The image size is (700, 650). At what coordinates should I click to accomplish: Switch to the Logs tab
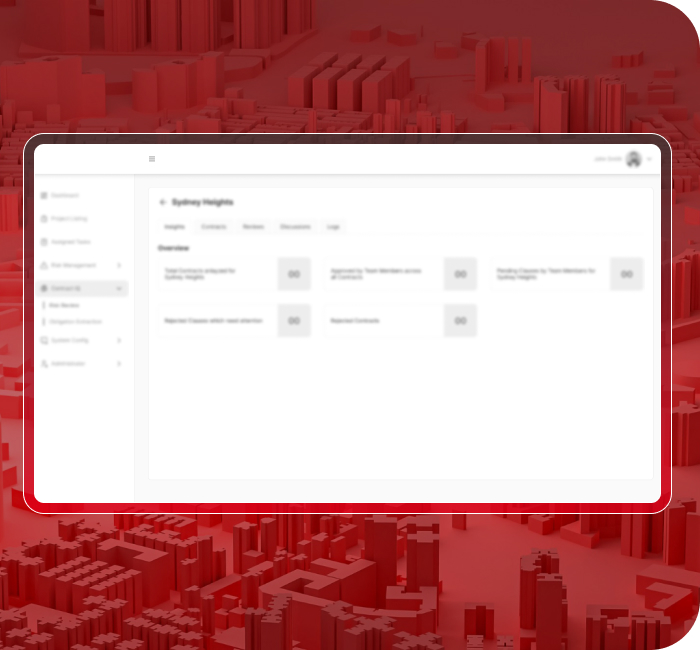pos(333,227)
